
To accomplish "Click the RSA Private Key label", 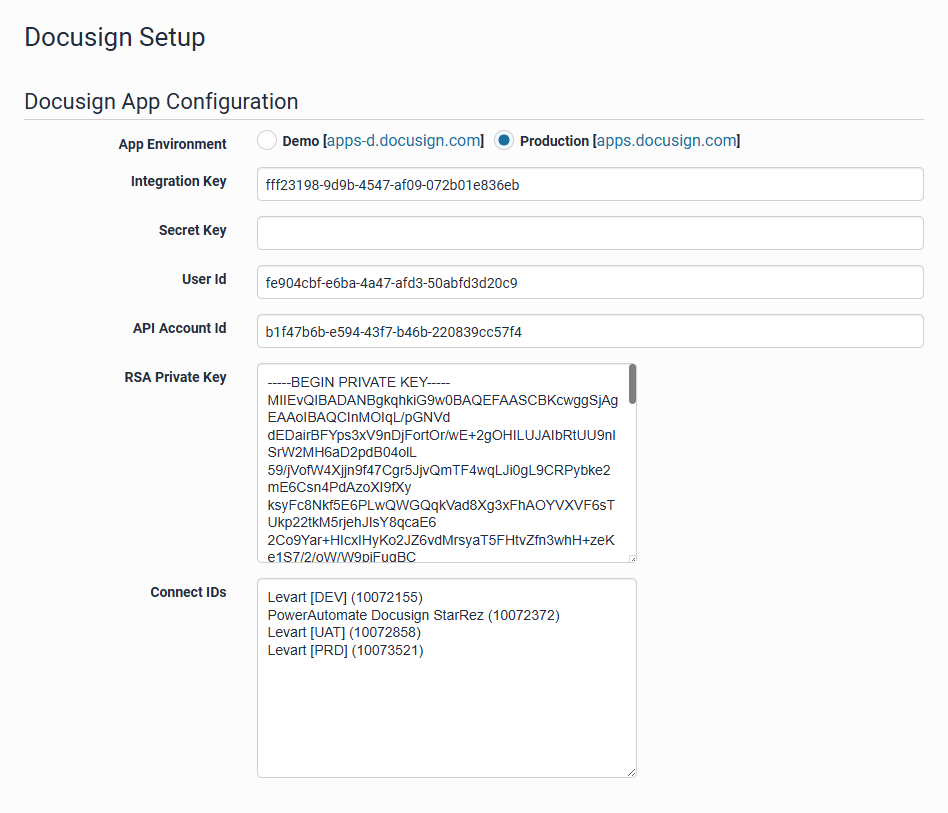I will click(175, 377).
